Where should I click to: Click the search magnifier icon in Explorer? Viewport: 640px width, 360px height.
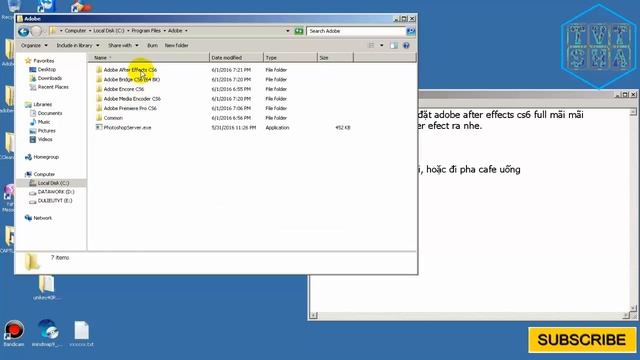pyautogui.click(x=411, y=31)
